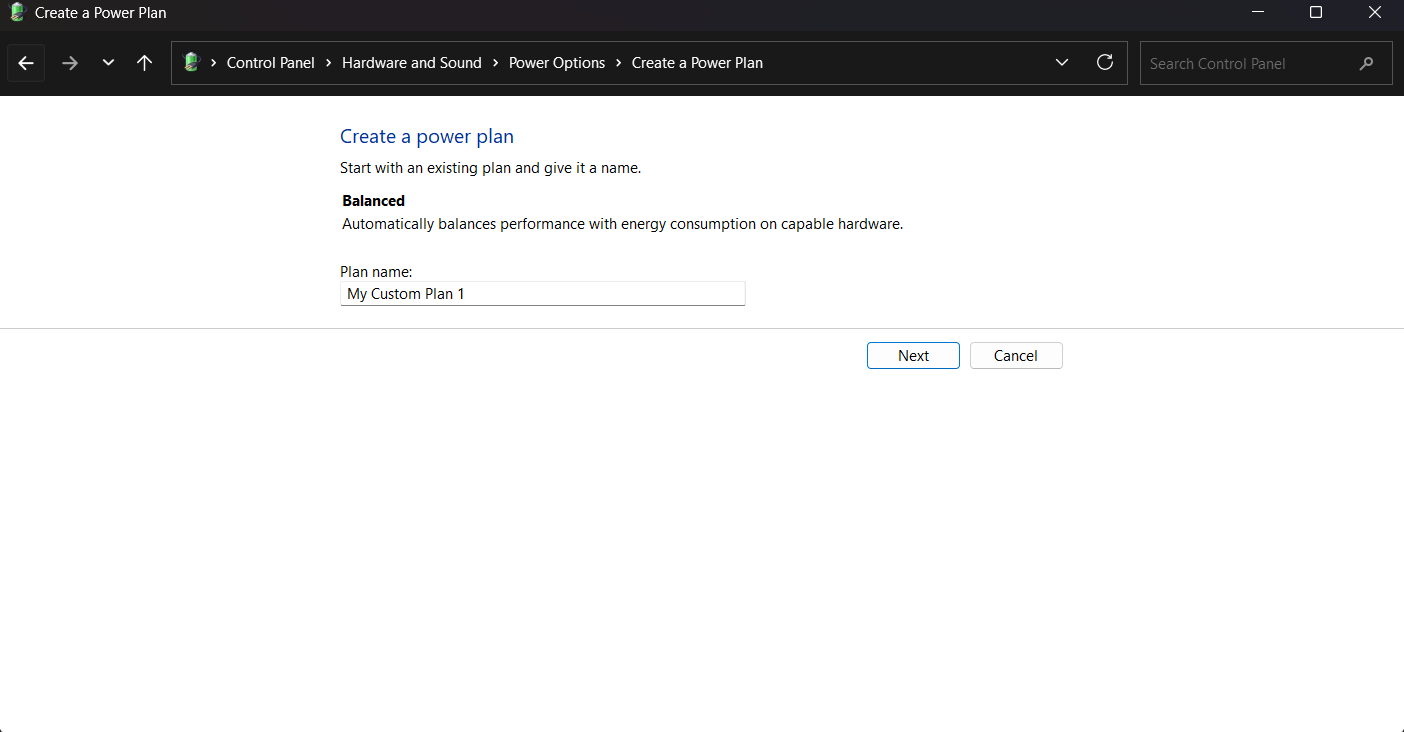
Task: Click the Power Options battery icon in address bar
Action: click(190, 62)
